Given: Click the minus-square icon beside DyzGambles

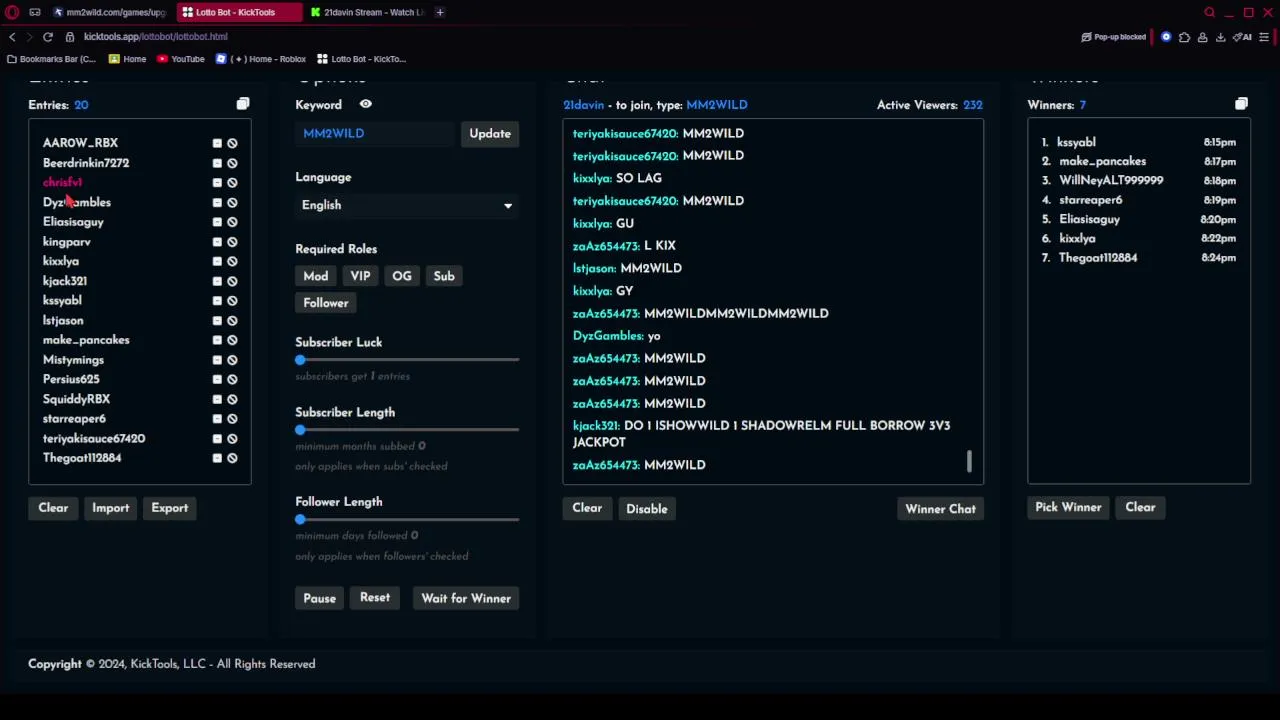Looking at the screenshot, I should (x=217, y=202).
